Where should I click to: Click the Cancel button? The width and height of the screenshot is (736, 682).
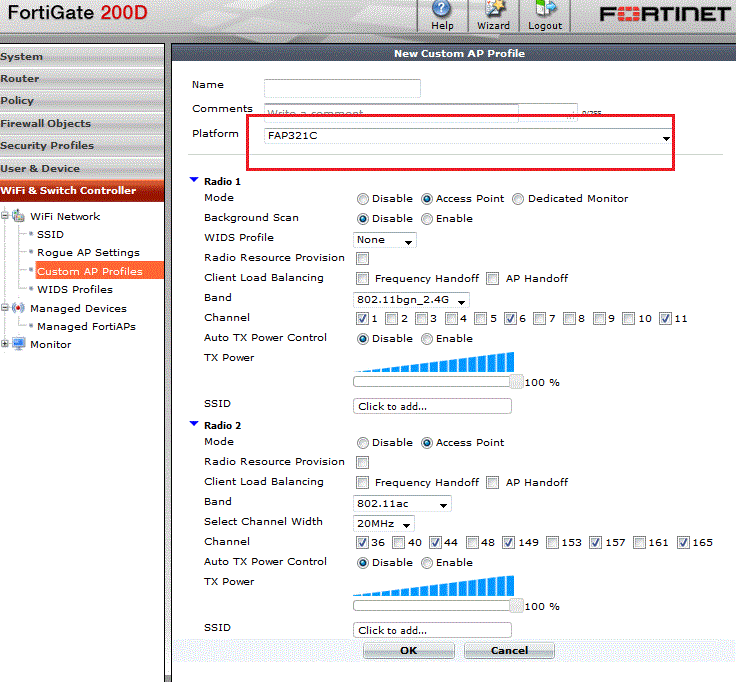(509, 651)
